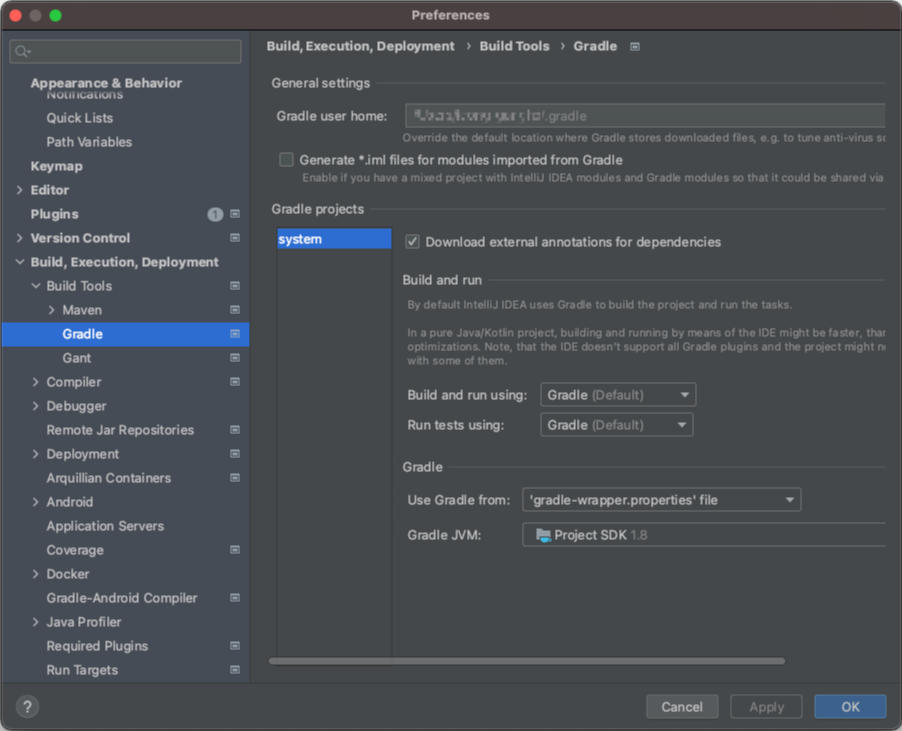Click the Apply button
Viewport: 902px width, 731px height.
(x=766, y=707)
